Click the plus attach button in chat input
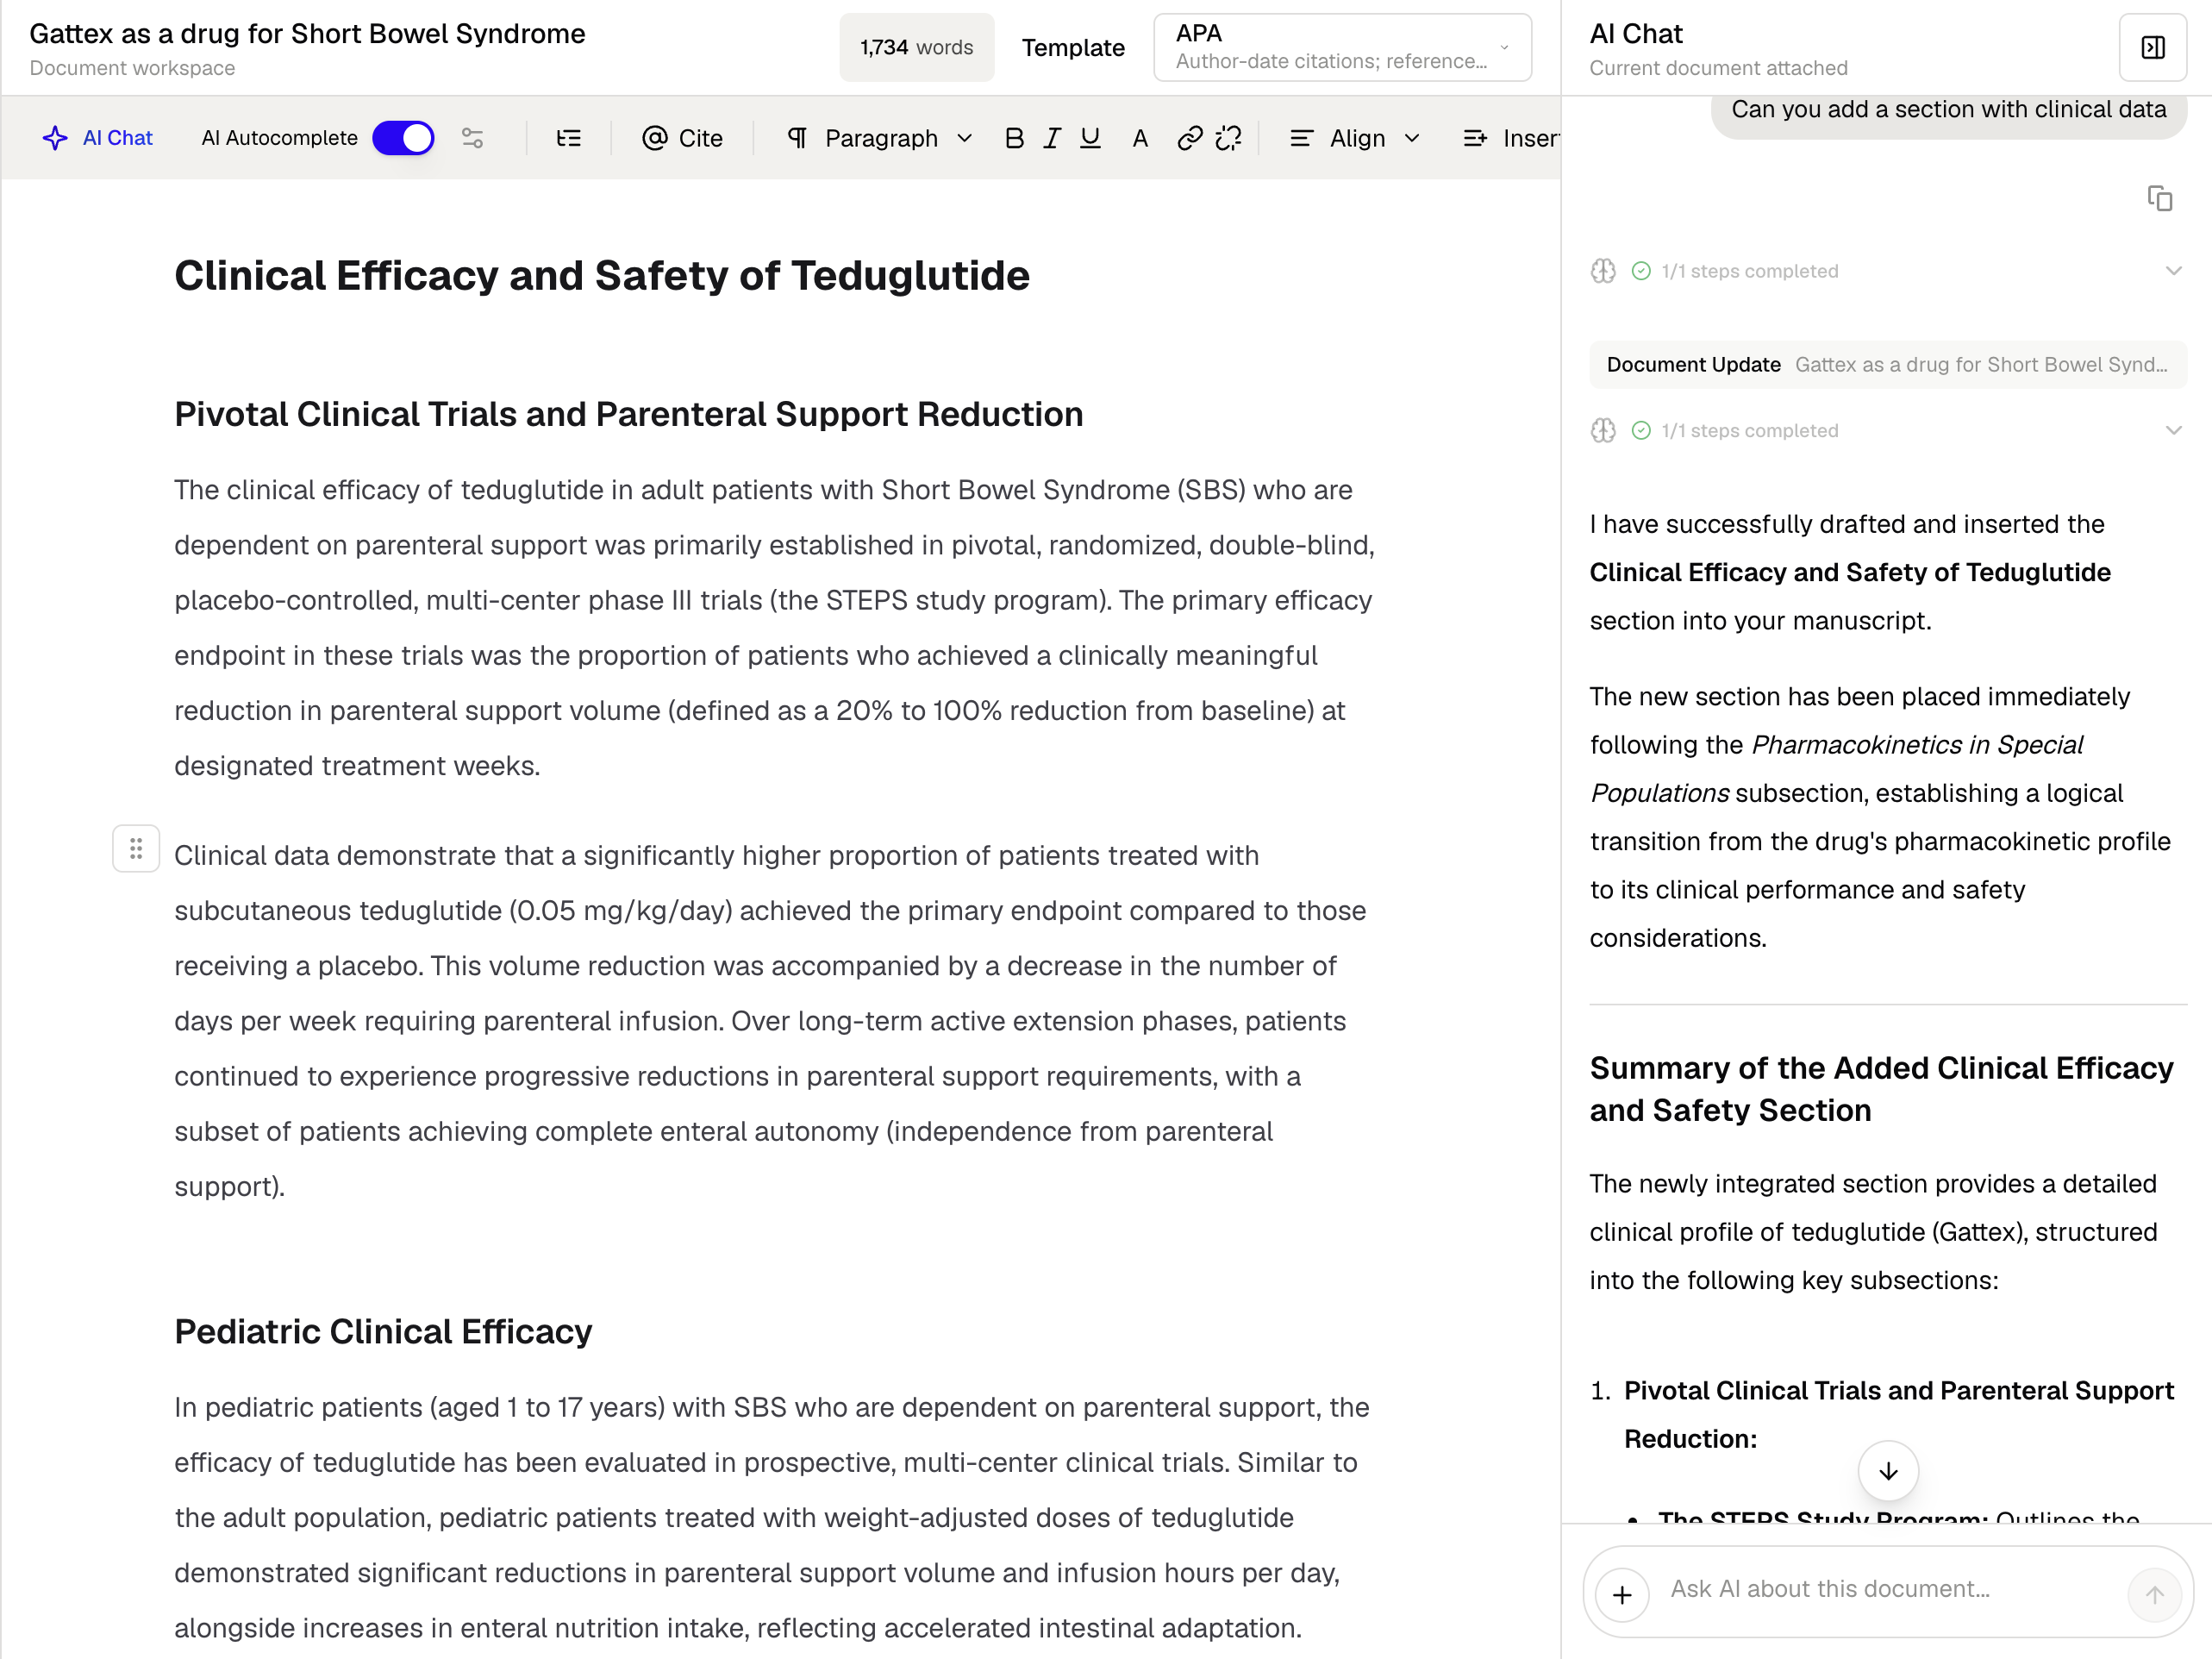The image size is (2212, 1659). (x=1622, y=1594)
